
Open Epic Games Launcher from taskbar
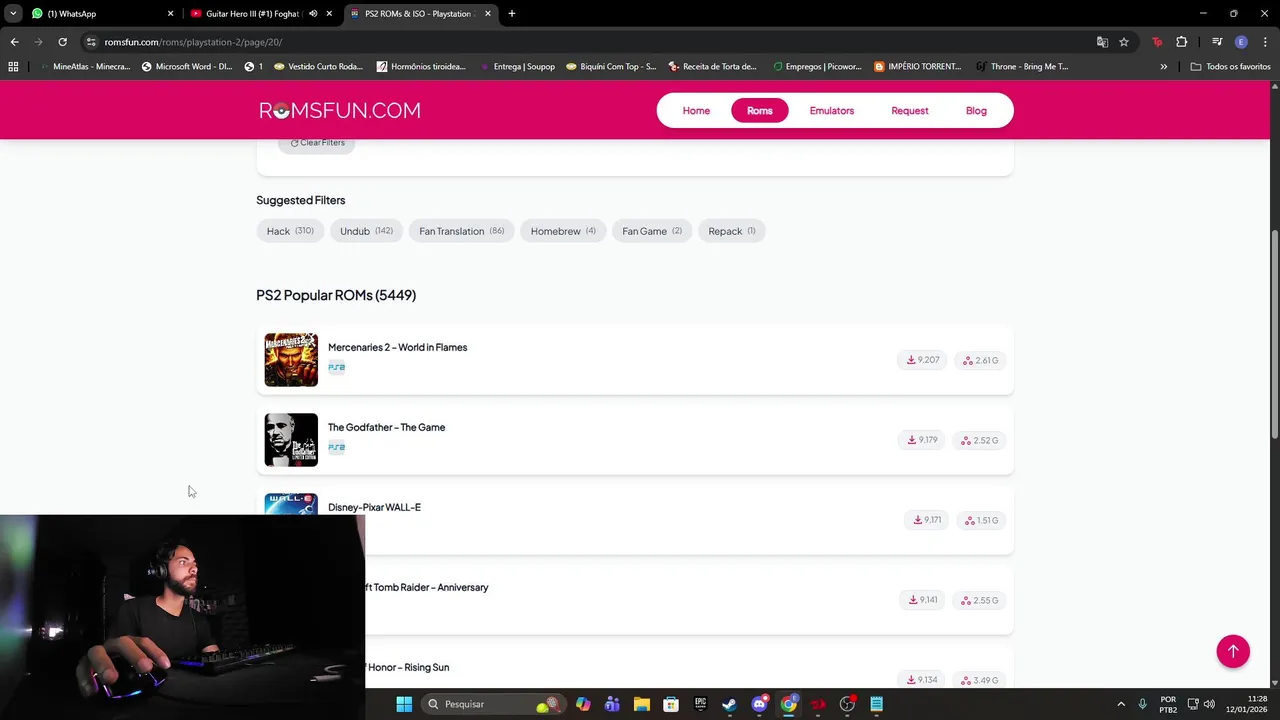pyautogui.click(x=700, y=704)
